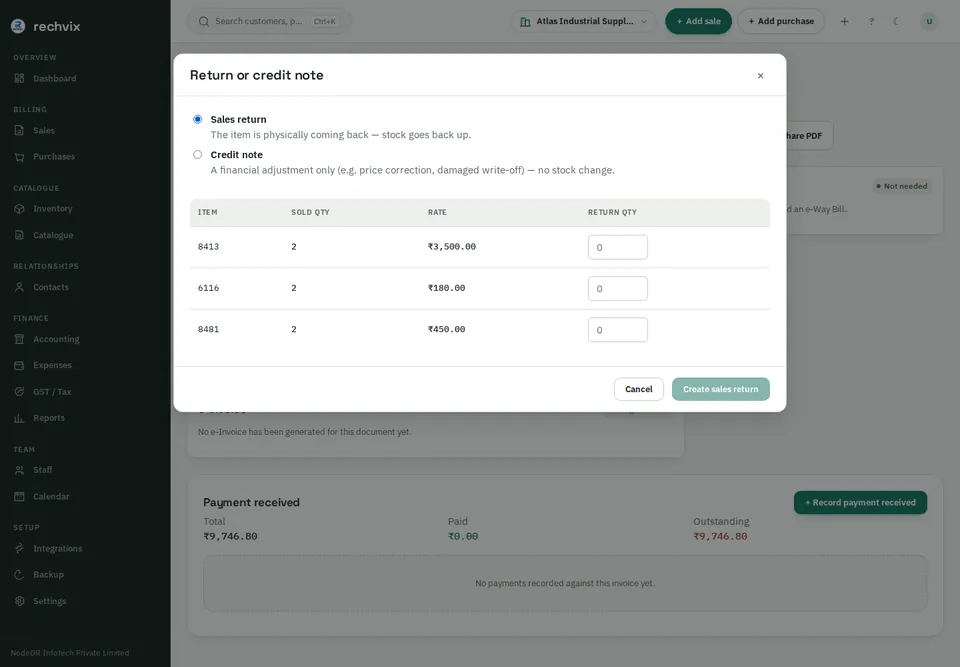Click the Contacts person icon
960x667 pixels.
pos(20,287)
